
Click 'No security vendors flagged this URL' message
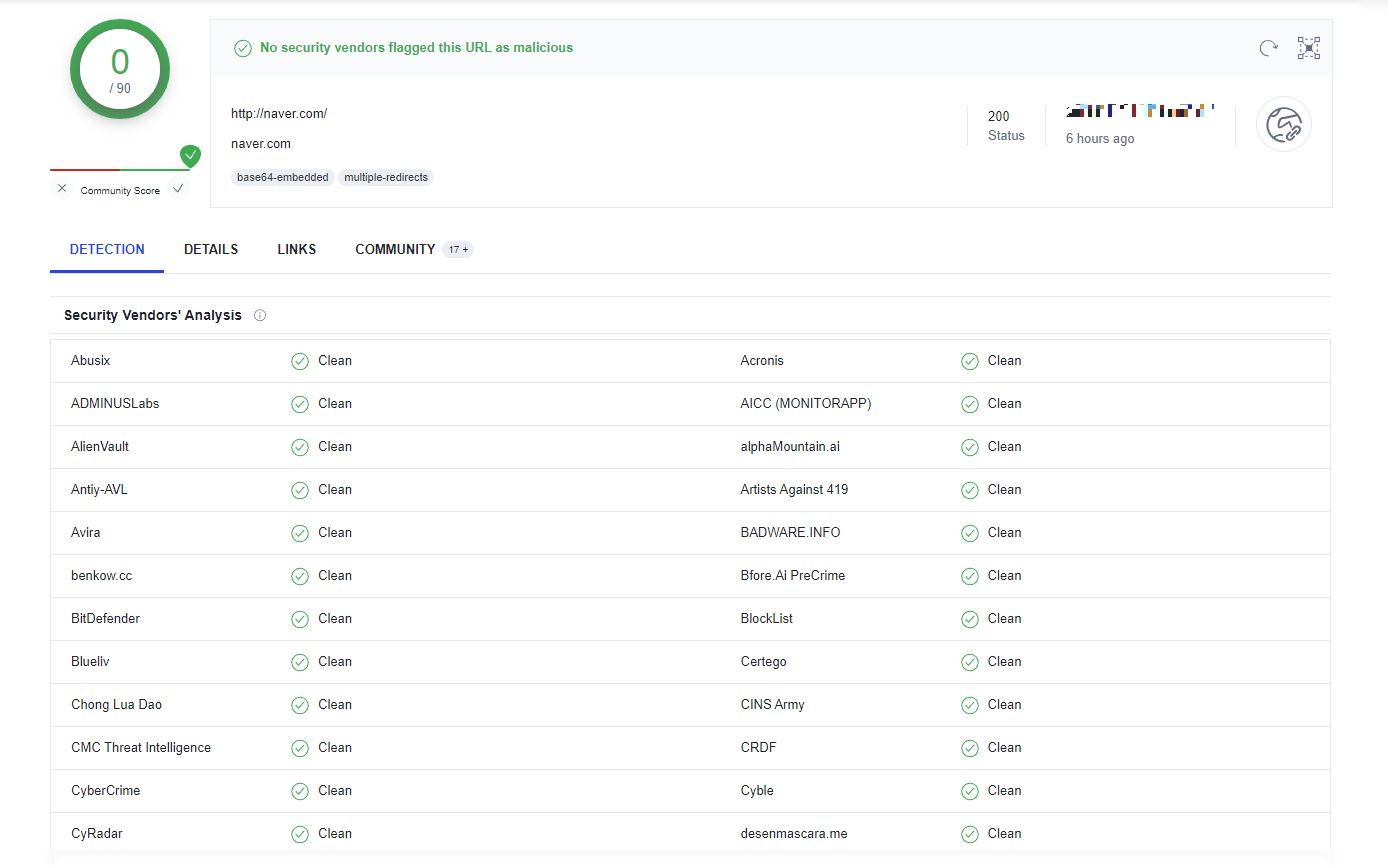[416, 47]
